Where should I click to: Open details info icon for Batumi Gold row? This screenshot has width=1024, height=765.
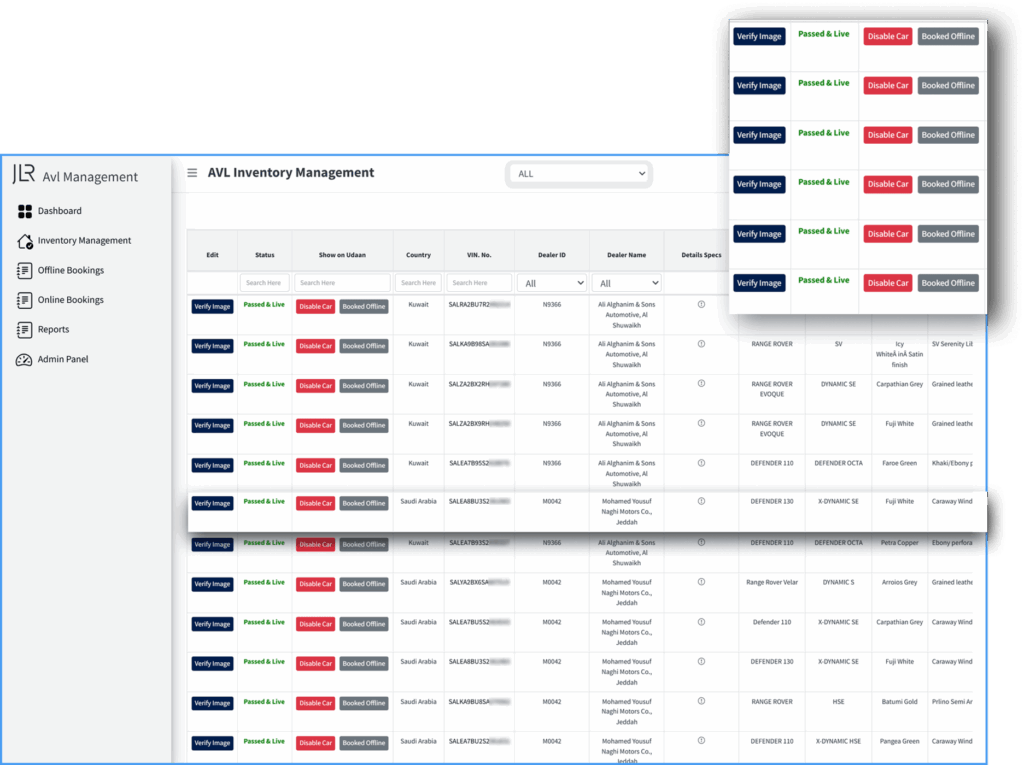tap(701, 702)
